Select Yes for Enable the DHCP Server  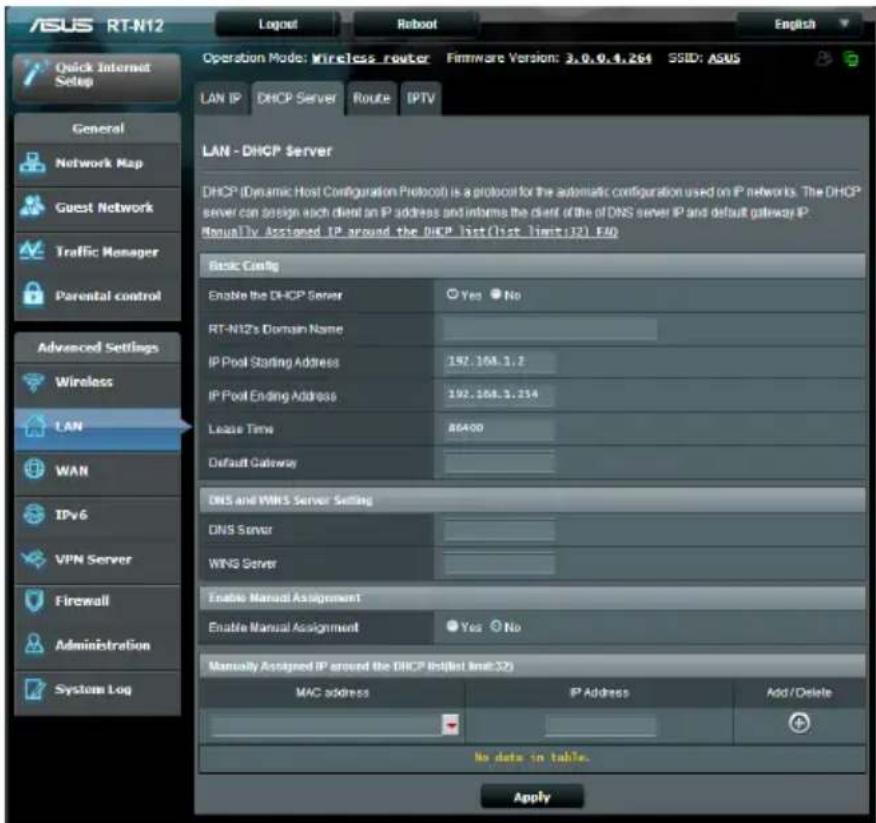[452, 294]
